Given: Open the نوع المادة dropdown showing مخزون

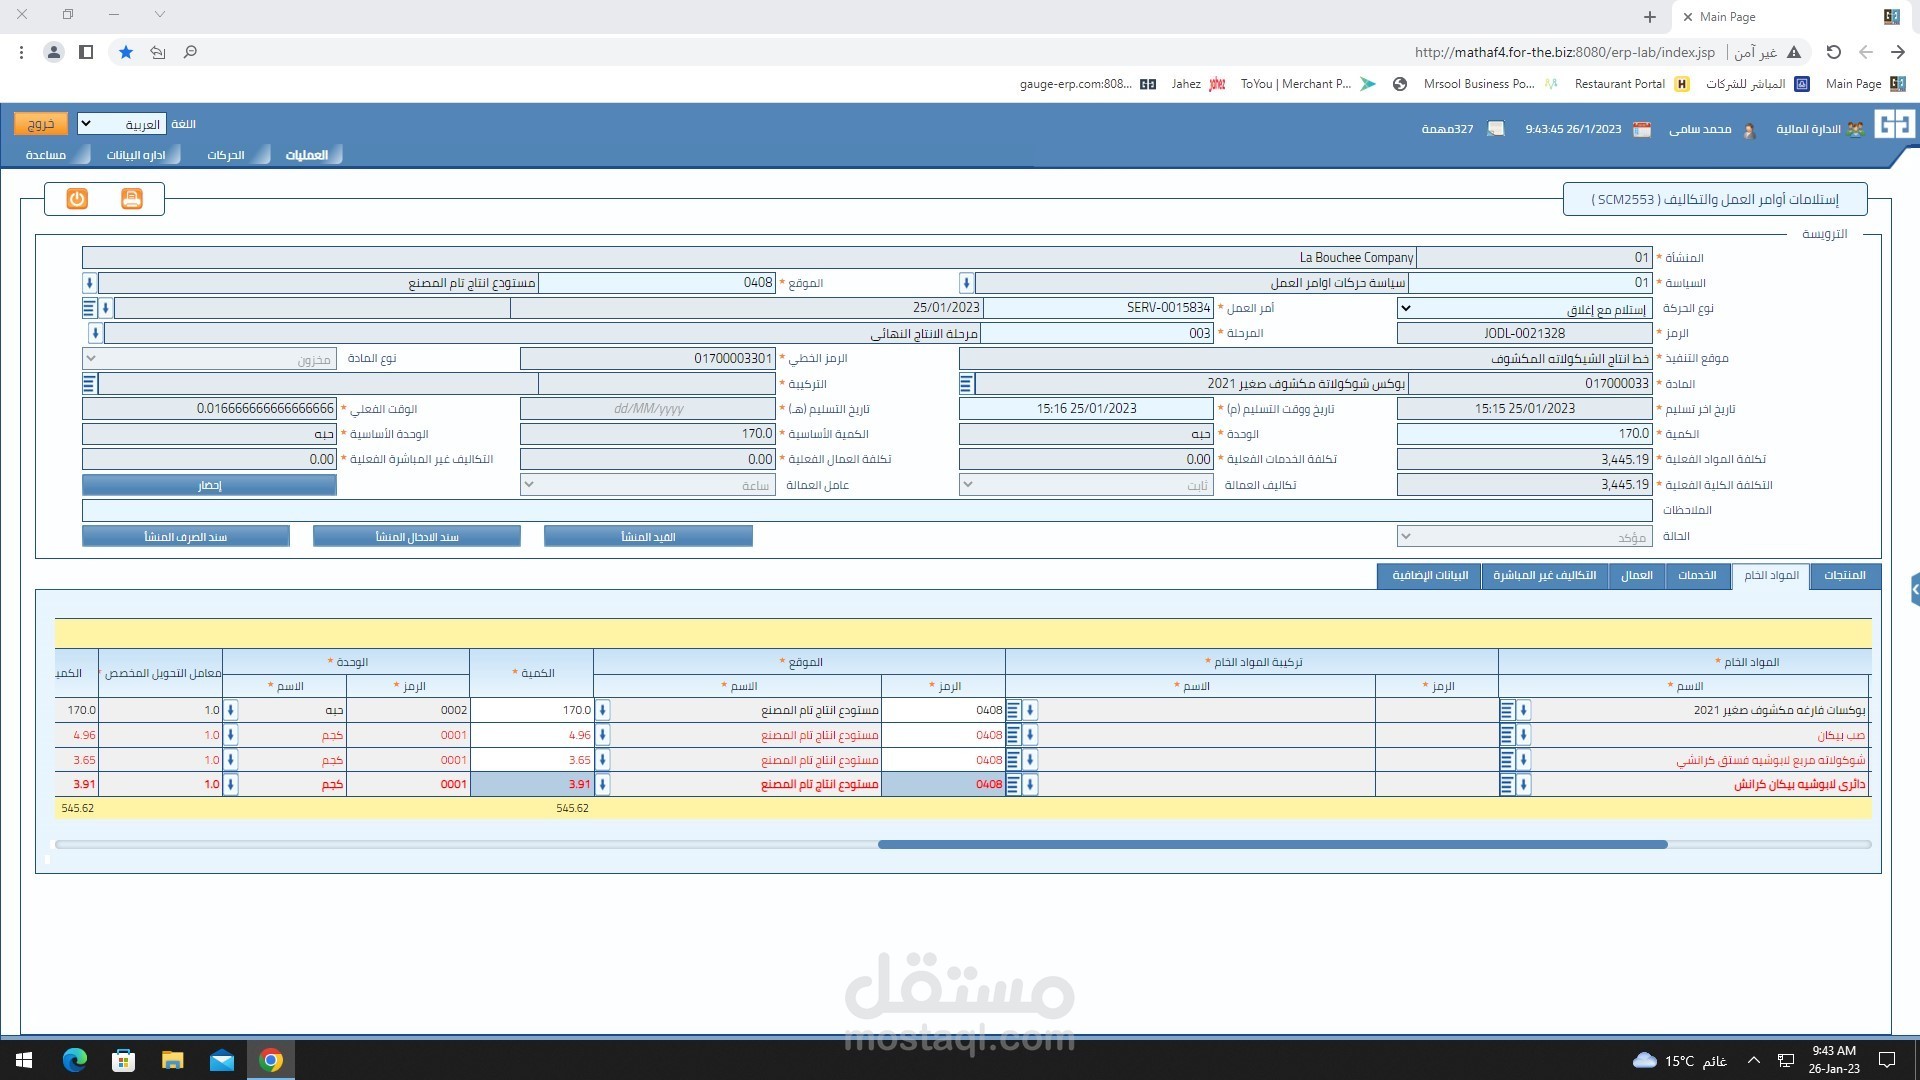Looking at the screenshot, I should 208,359.
